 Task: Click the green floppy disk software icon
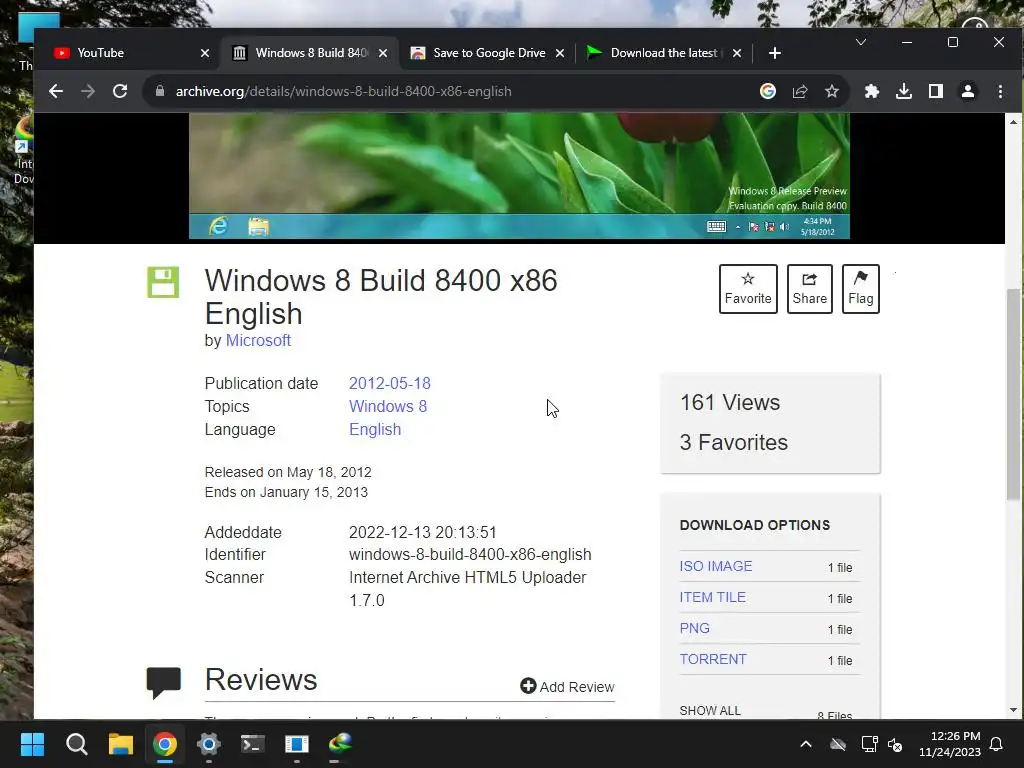click(x=163, y=282)
